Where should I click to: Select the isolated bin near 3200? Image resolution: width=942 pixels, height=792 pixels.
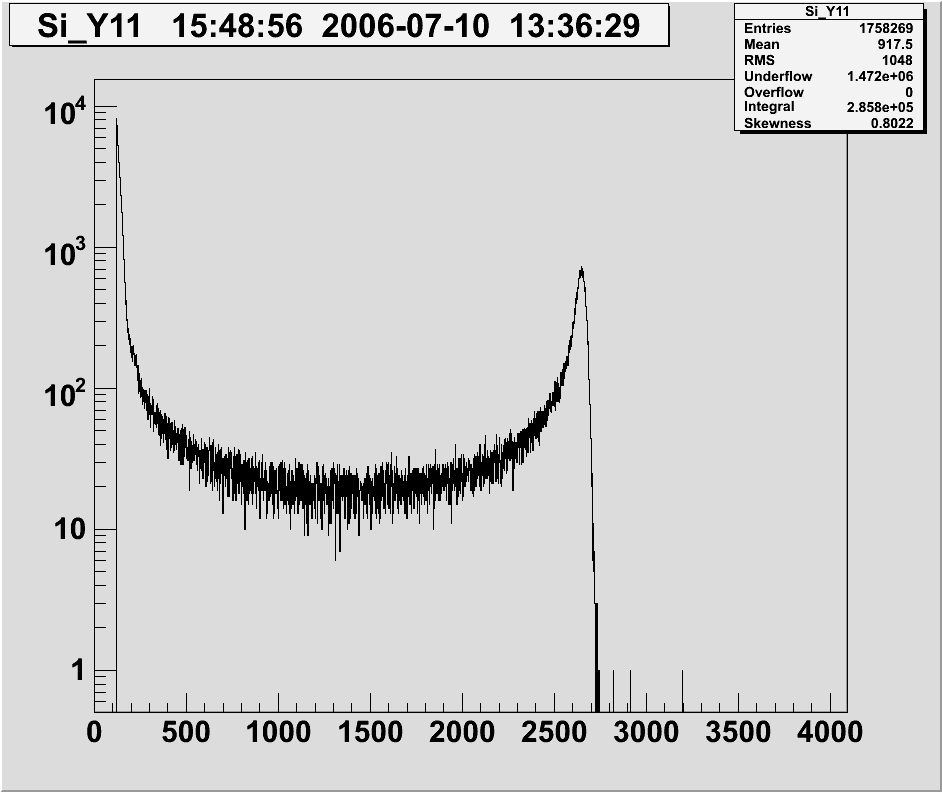pos(683,690)
